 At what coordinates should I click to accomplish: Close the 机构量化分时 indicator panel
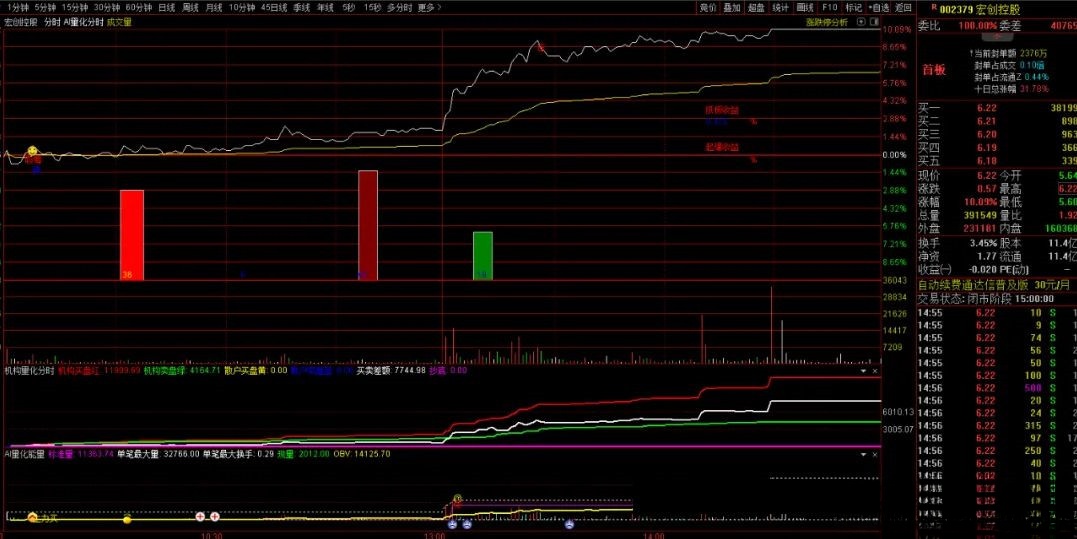click(x=875, y=370)
